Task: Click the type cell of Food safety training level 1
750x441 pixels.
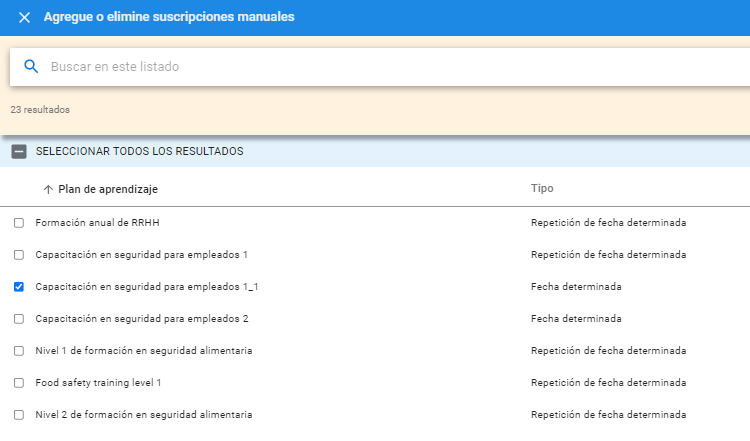Action: (608, 383)
